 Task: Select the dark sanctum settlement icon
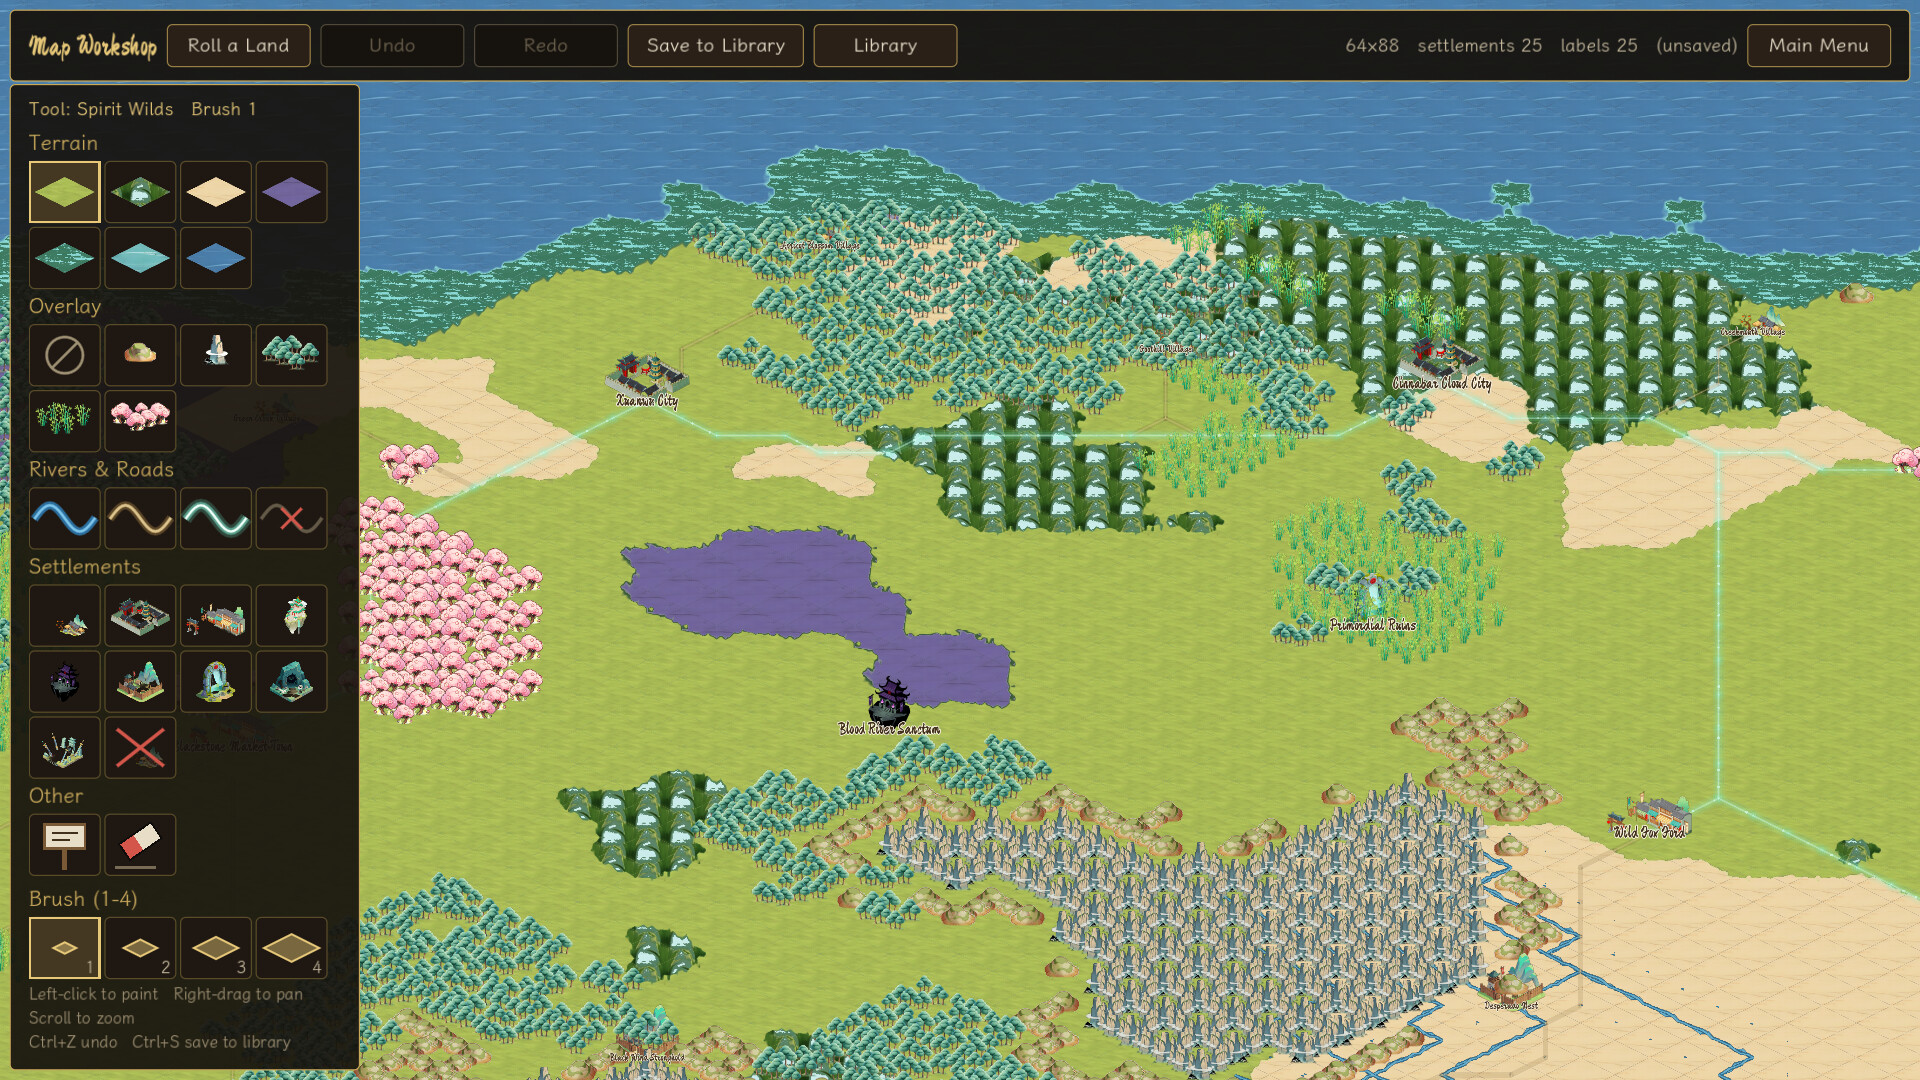[64, 681]
